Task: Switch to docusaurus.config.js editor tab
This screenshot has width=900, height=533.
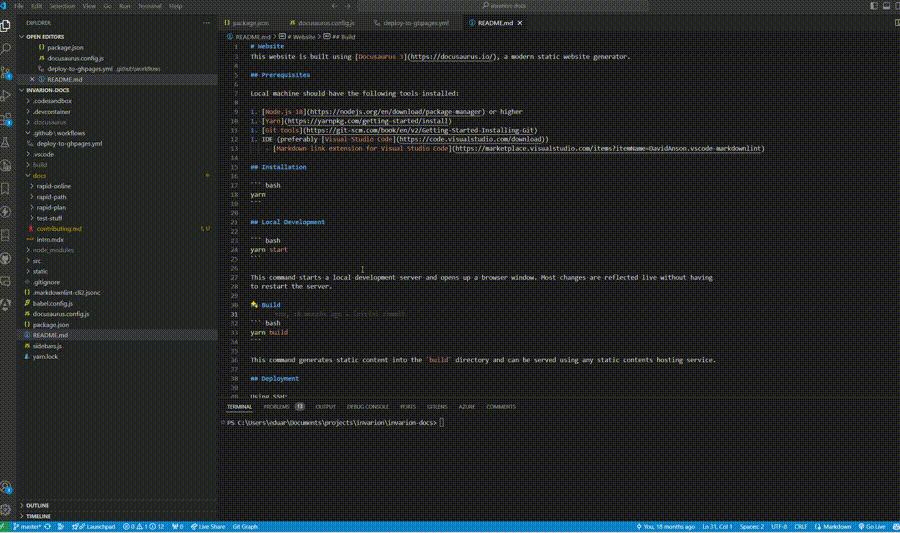Action: [323, 23]
